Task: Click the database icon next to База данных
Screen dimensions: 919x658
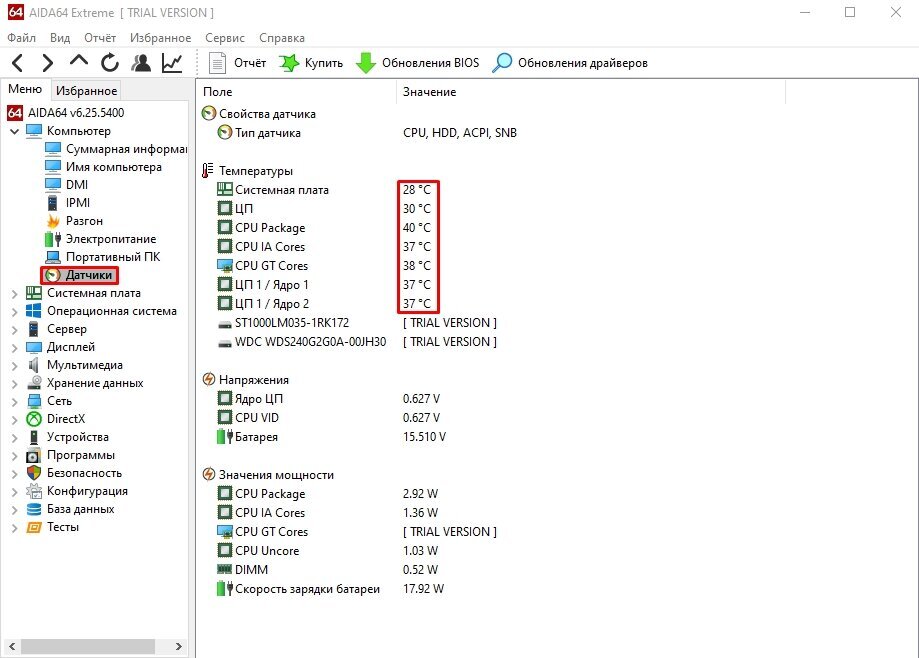Action: coord(34,509)
